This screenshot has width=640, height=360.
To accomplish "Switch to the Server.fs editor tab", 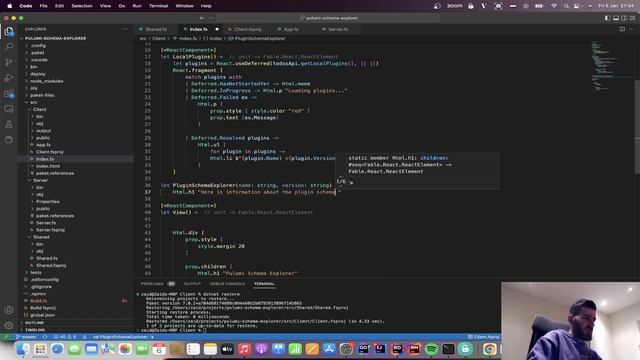I will click(338, 29).
